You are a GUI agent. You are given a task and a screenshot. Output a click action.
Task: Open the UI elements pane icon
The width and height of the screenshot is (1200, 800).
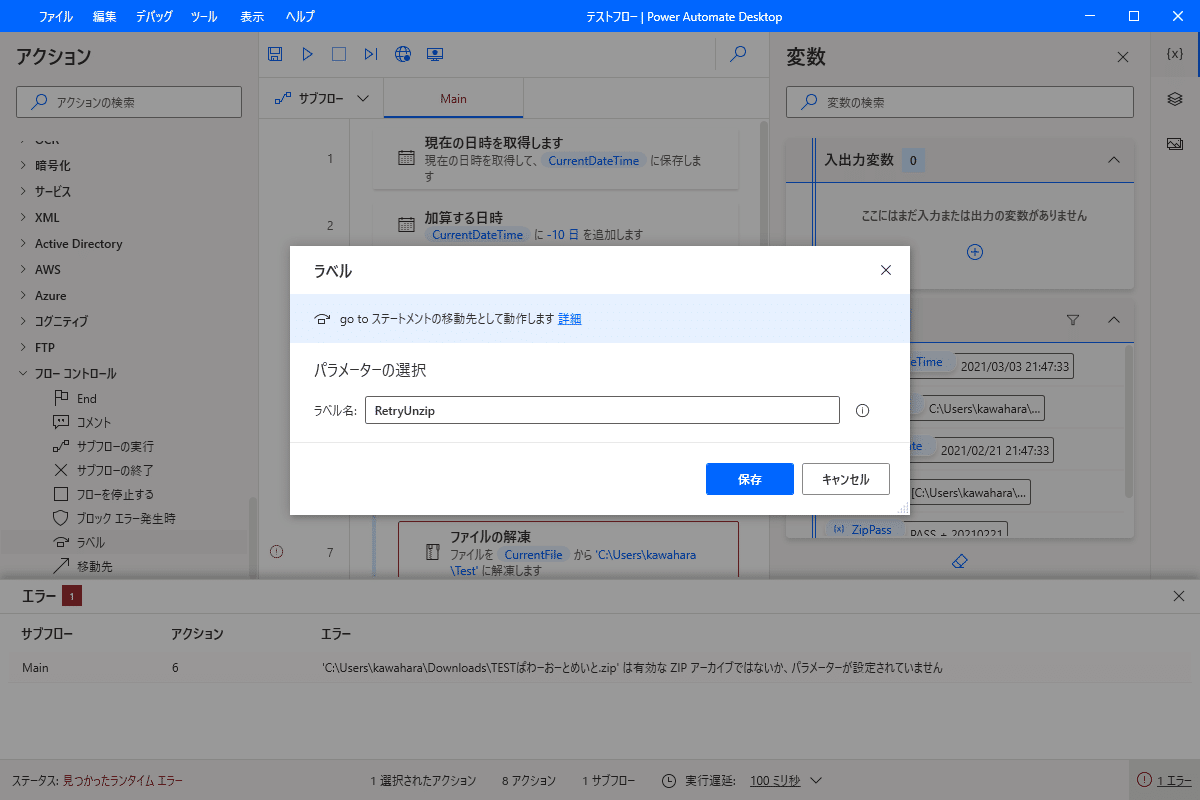pos(1174,99)
